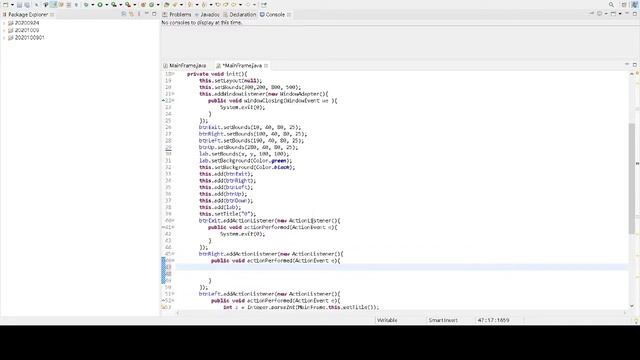The image size is (640, 360).
Task: Open the Package Explorer view menu
Action: click(139, 14)
